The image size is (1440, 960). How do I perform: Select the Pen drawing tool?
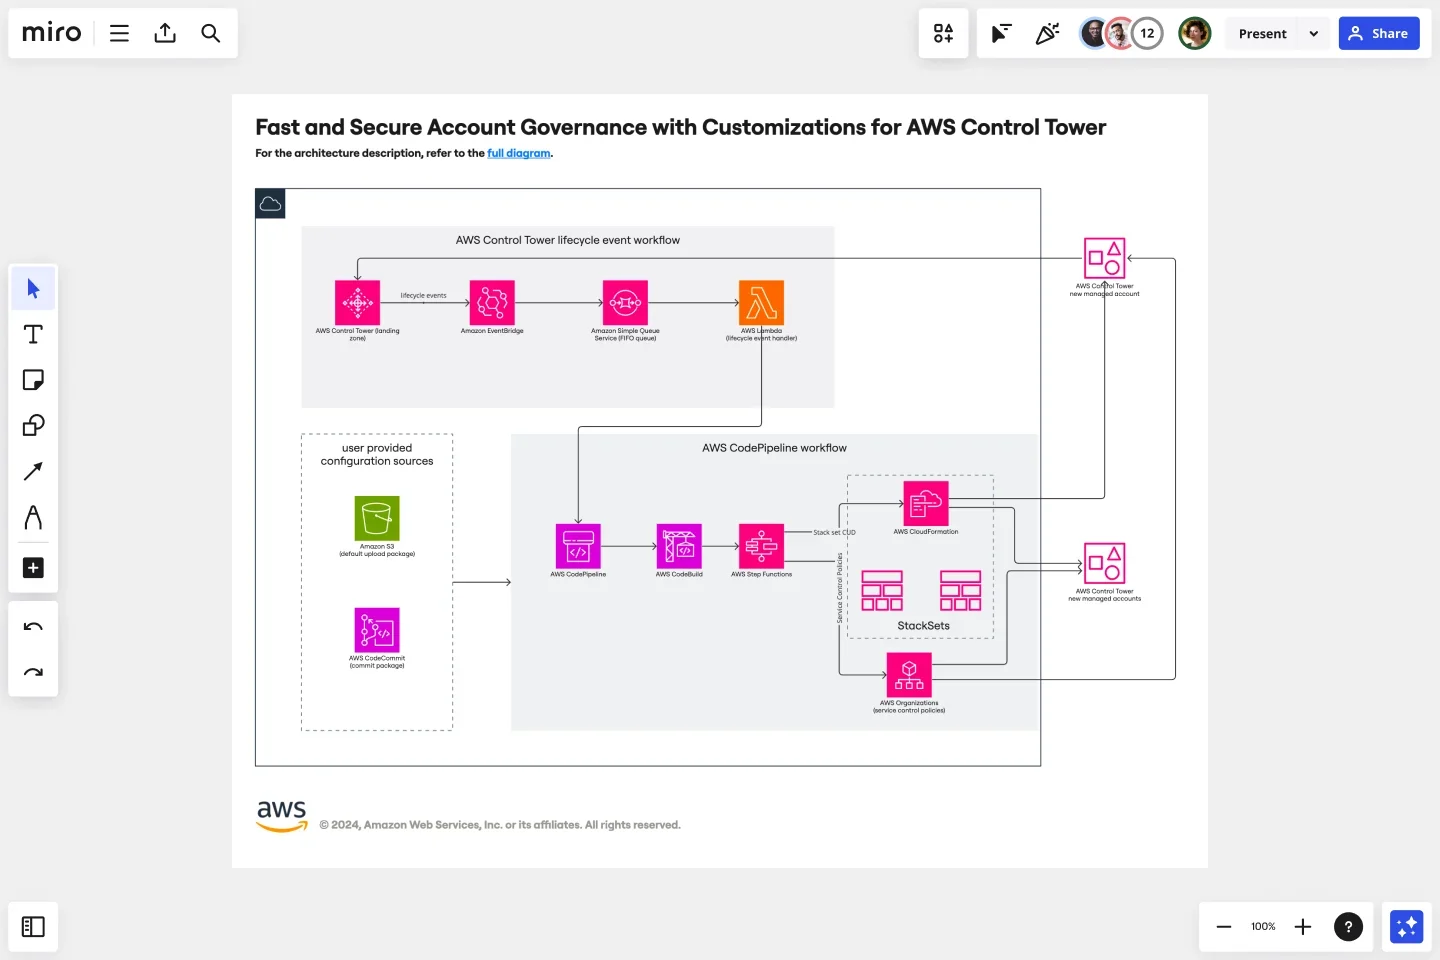point(33,517)
